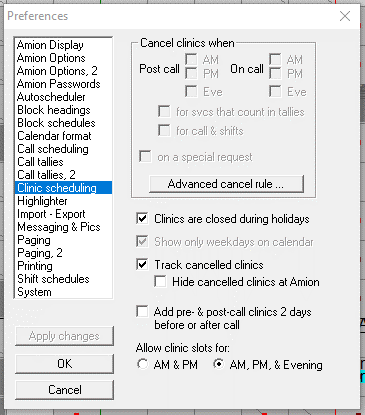The height and width of the screenshot is (415, 365).
Task: Choose Autoscheduler in the category list
Action: tap(63, 97)
